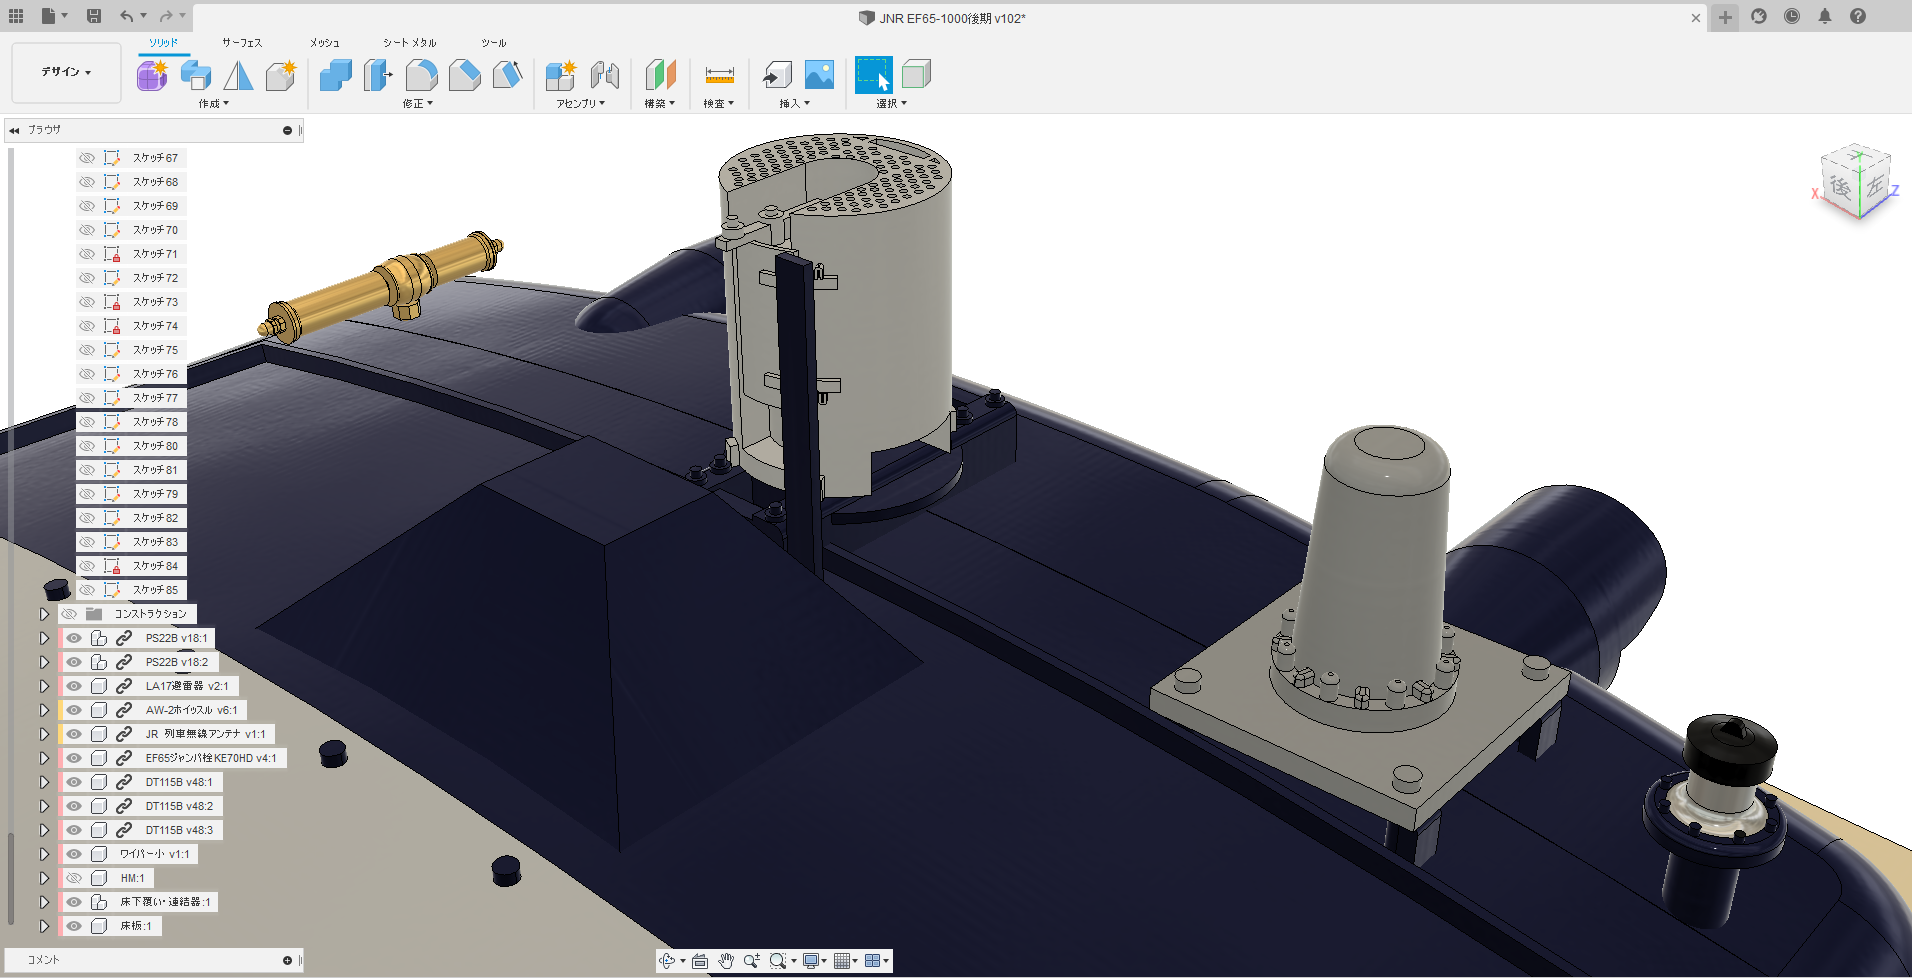The height and width of the screenshot is (978, 1912).
Task: Click the Insert Derive icon
Action: (777, 75)
